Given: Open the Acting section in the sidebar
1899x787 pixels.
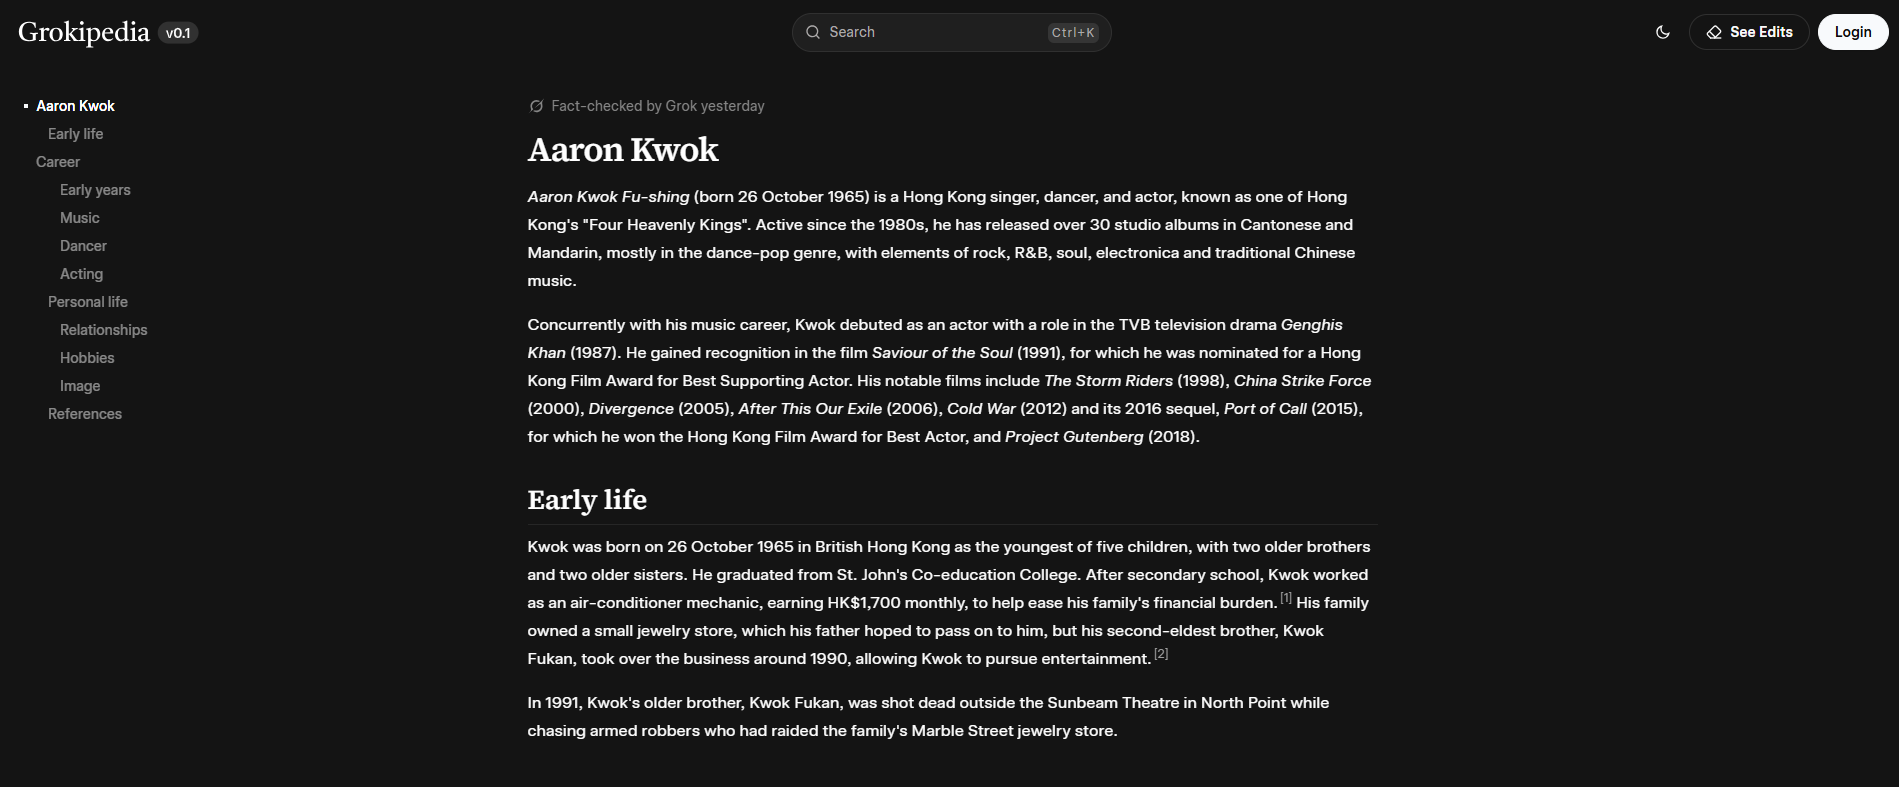Looking at the screenshot, I should tap(81, 274).
